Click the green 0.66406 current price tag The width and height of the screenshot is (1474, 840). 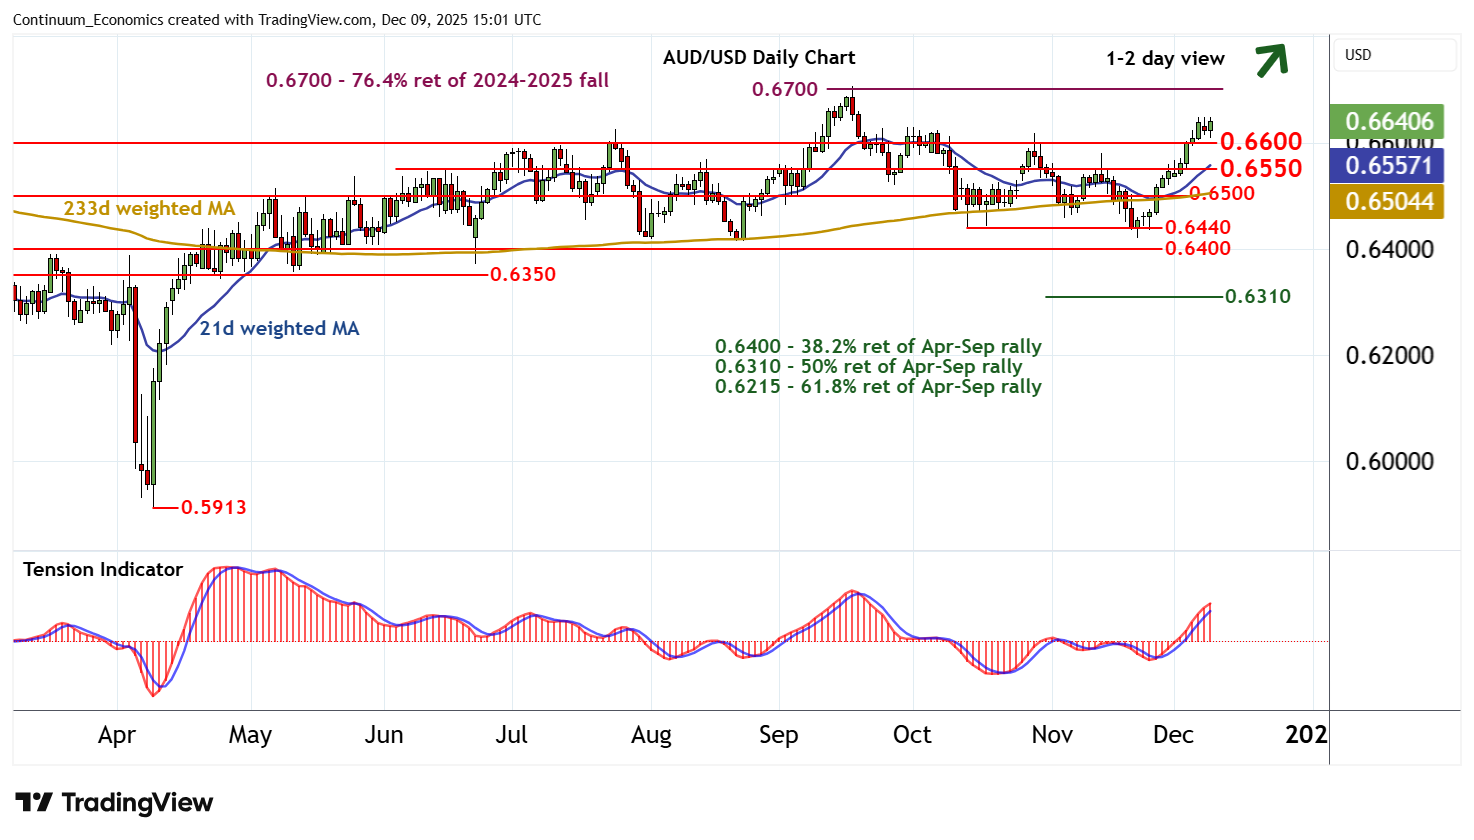(1388, 122)
